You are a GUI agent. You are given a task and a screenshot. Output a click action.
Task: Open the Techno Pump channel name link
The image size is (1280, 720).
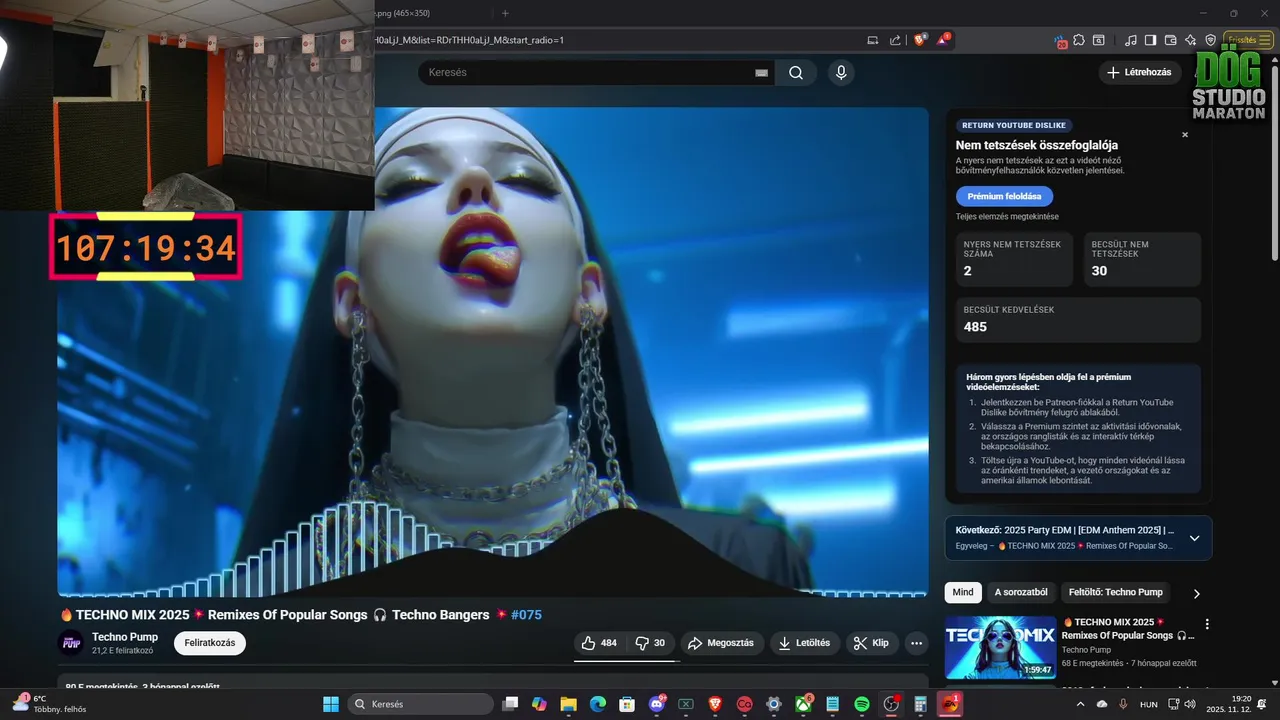point(125,637)
